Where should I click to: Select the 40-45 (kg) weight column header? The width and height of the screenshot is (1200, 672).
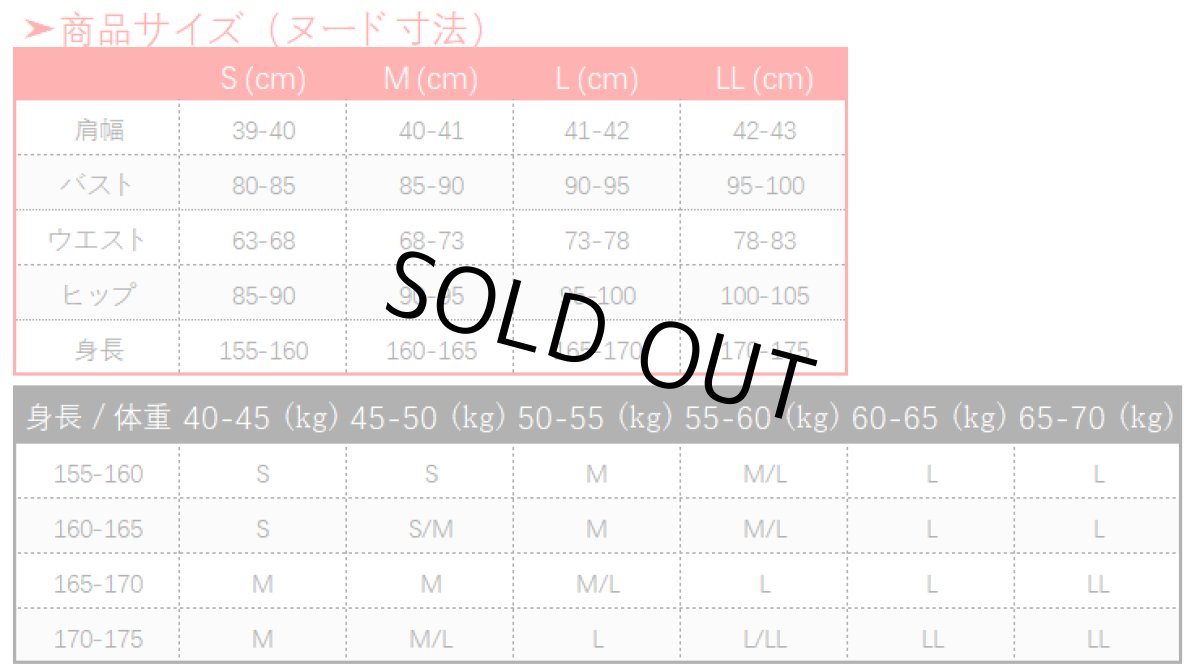click(x=263, y=418)
